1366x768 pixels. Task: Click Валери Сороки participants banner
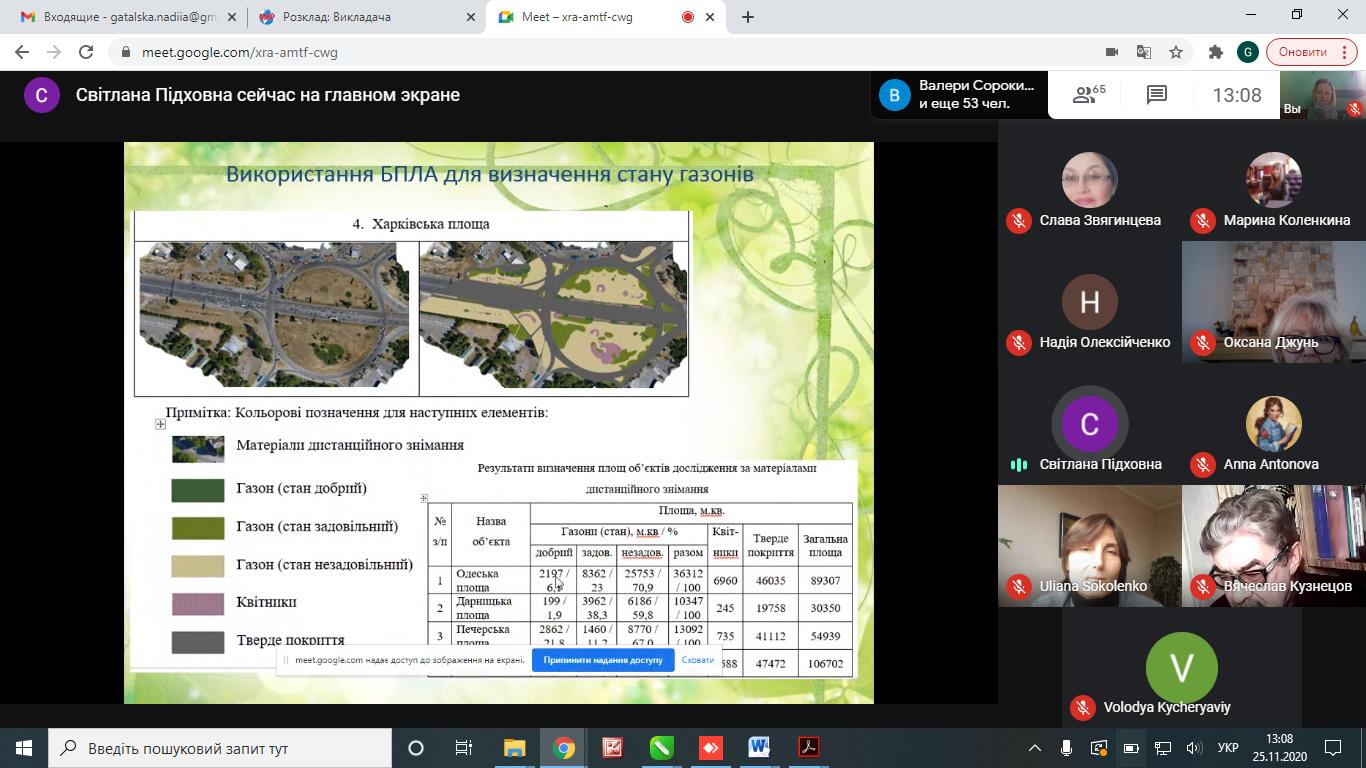pos(960,95)
